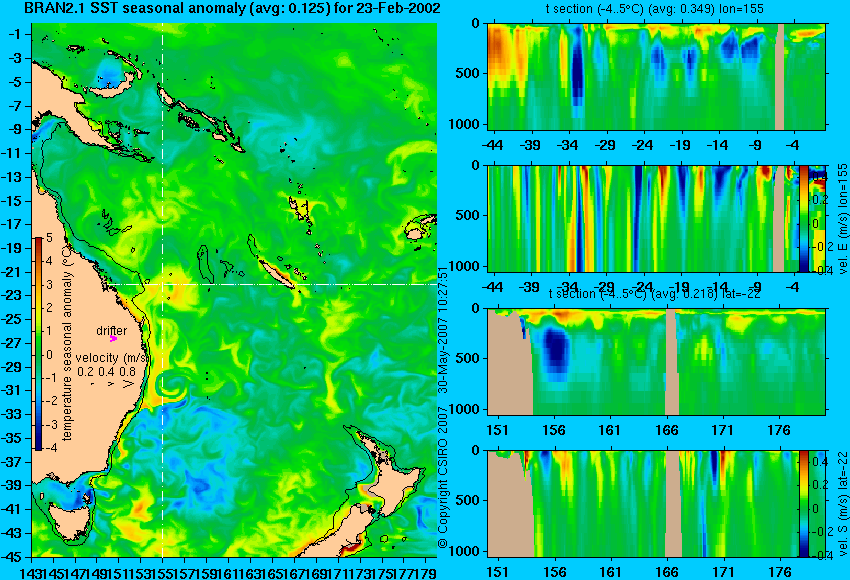850x580 pixels.
Task: Click the '5' value on the SST color bar
Action: coord(49,237)
